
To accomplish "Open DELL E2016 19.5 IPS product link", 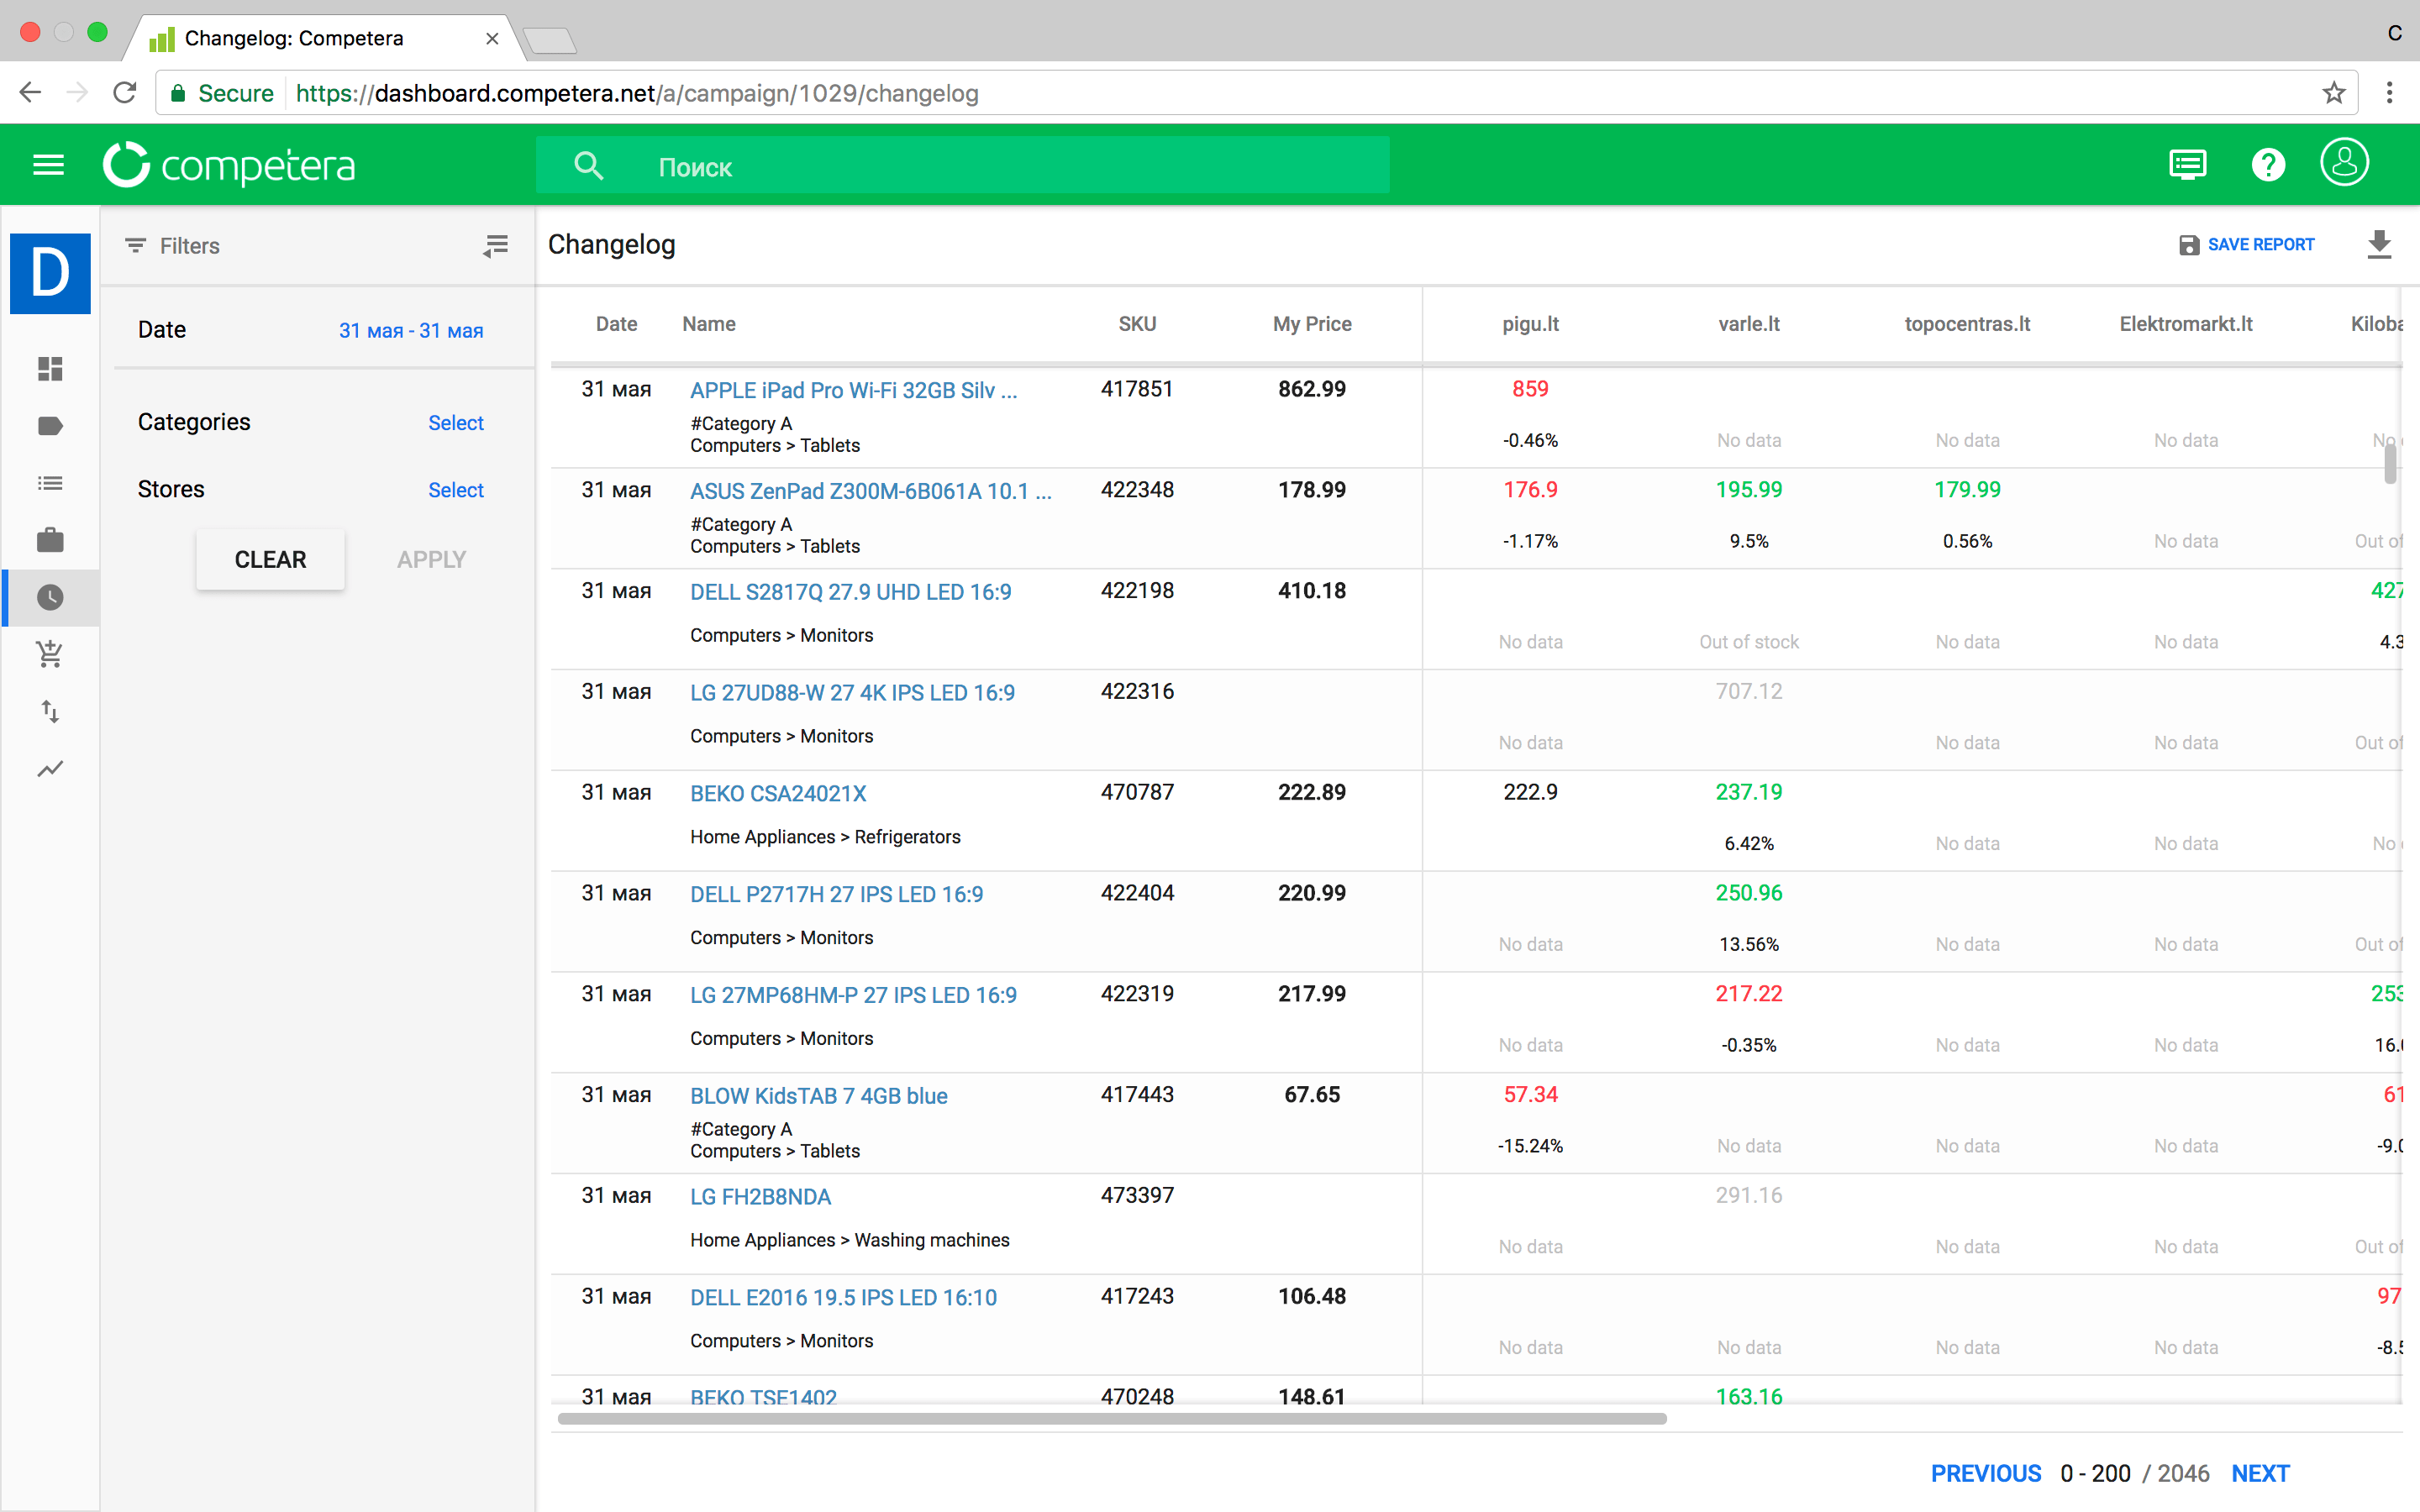I will click(843, 1297).
